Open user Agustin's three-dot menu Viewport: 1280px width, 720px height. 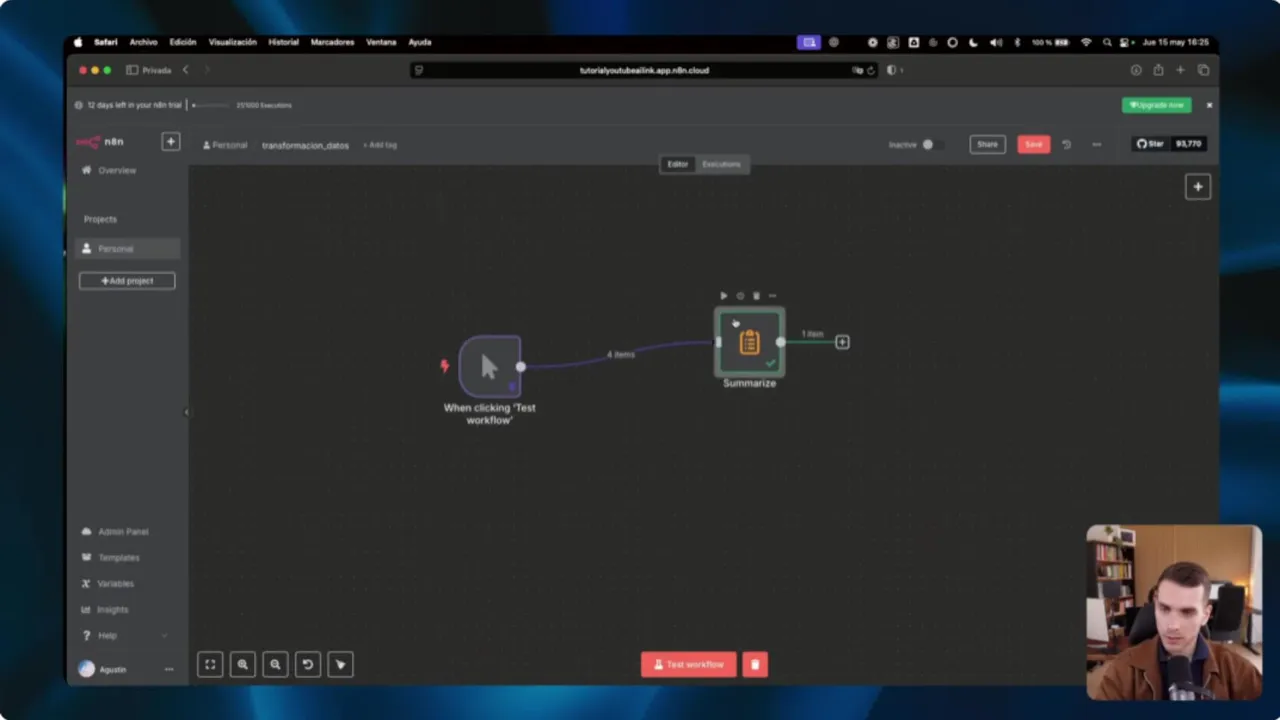pyautogui.click(x=169, y=669)
